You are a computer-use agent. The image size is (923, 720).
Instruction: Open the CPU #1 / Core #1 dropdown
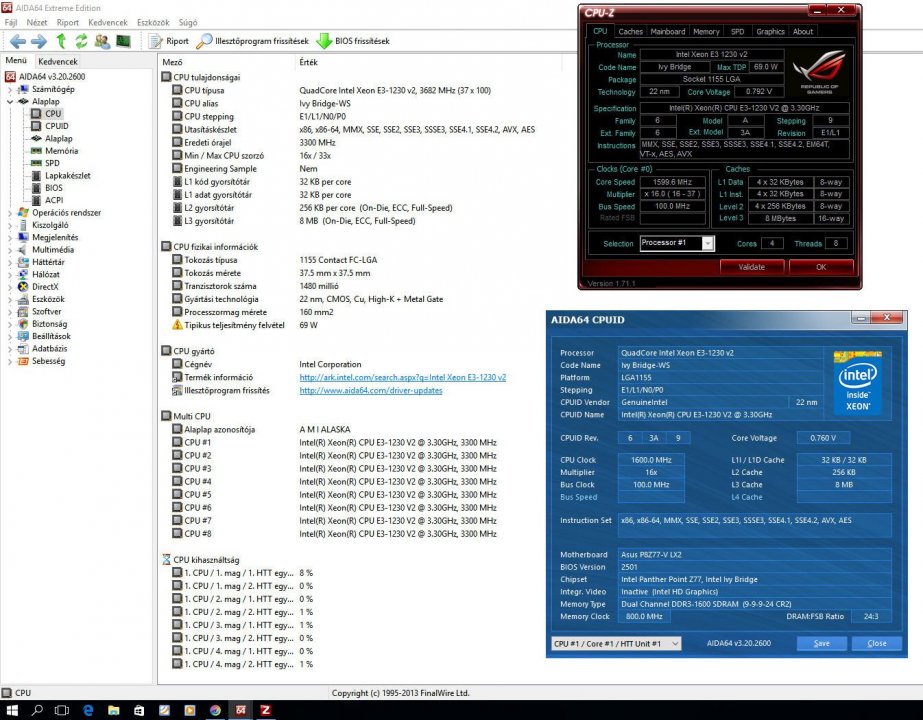[x=616, y=643]
